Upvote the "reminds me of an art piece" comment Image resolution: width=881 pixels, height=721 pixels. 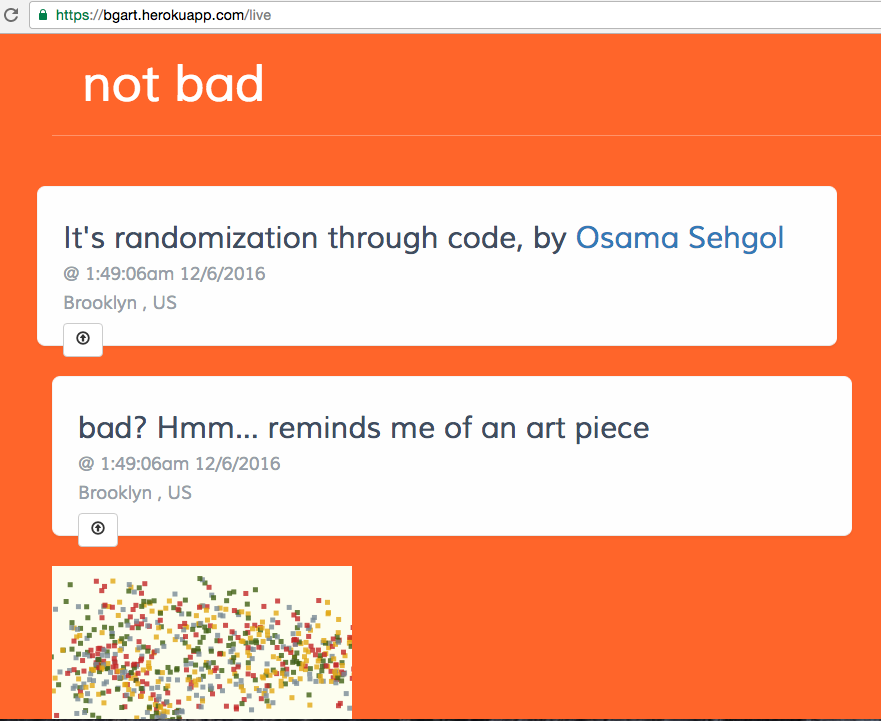tap(98, 529)
